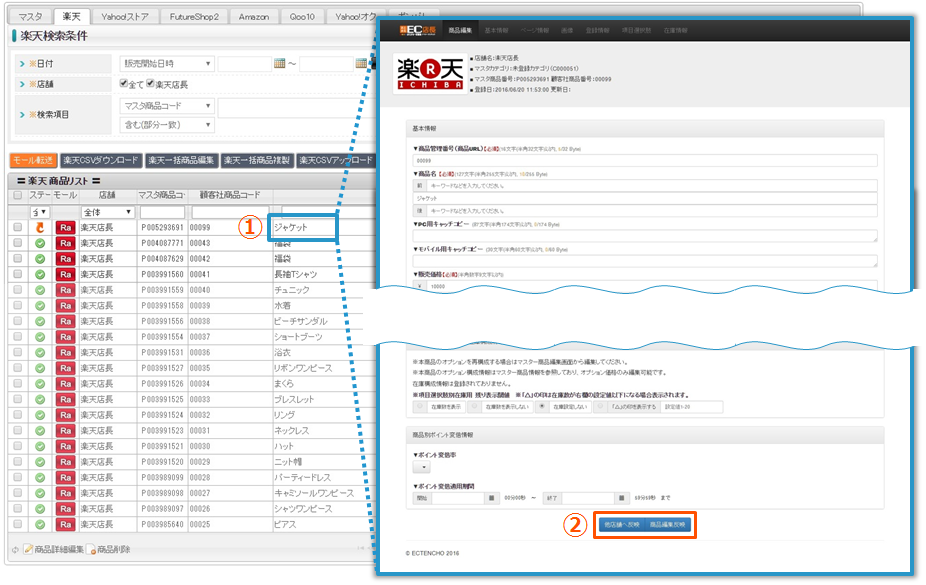Check the row checkbox for P003991558
The image size is (926, 585).
click(18, 306)
